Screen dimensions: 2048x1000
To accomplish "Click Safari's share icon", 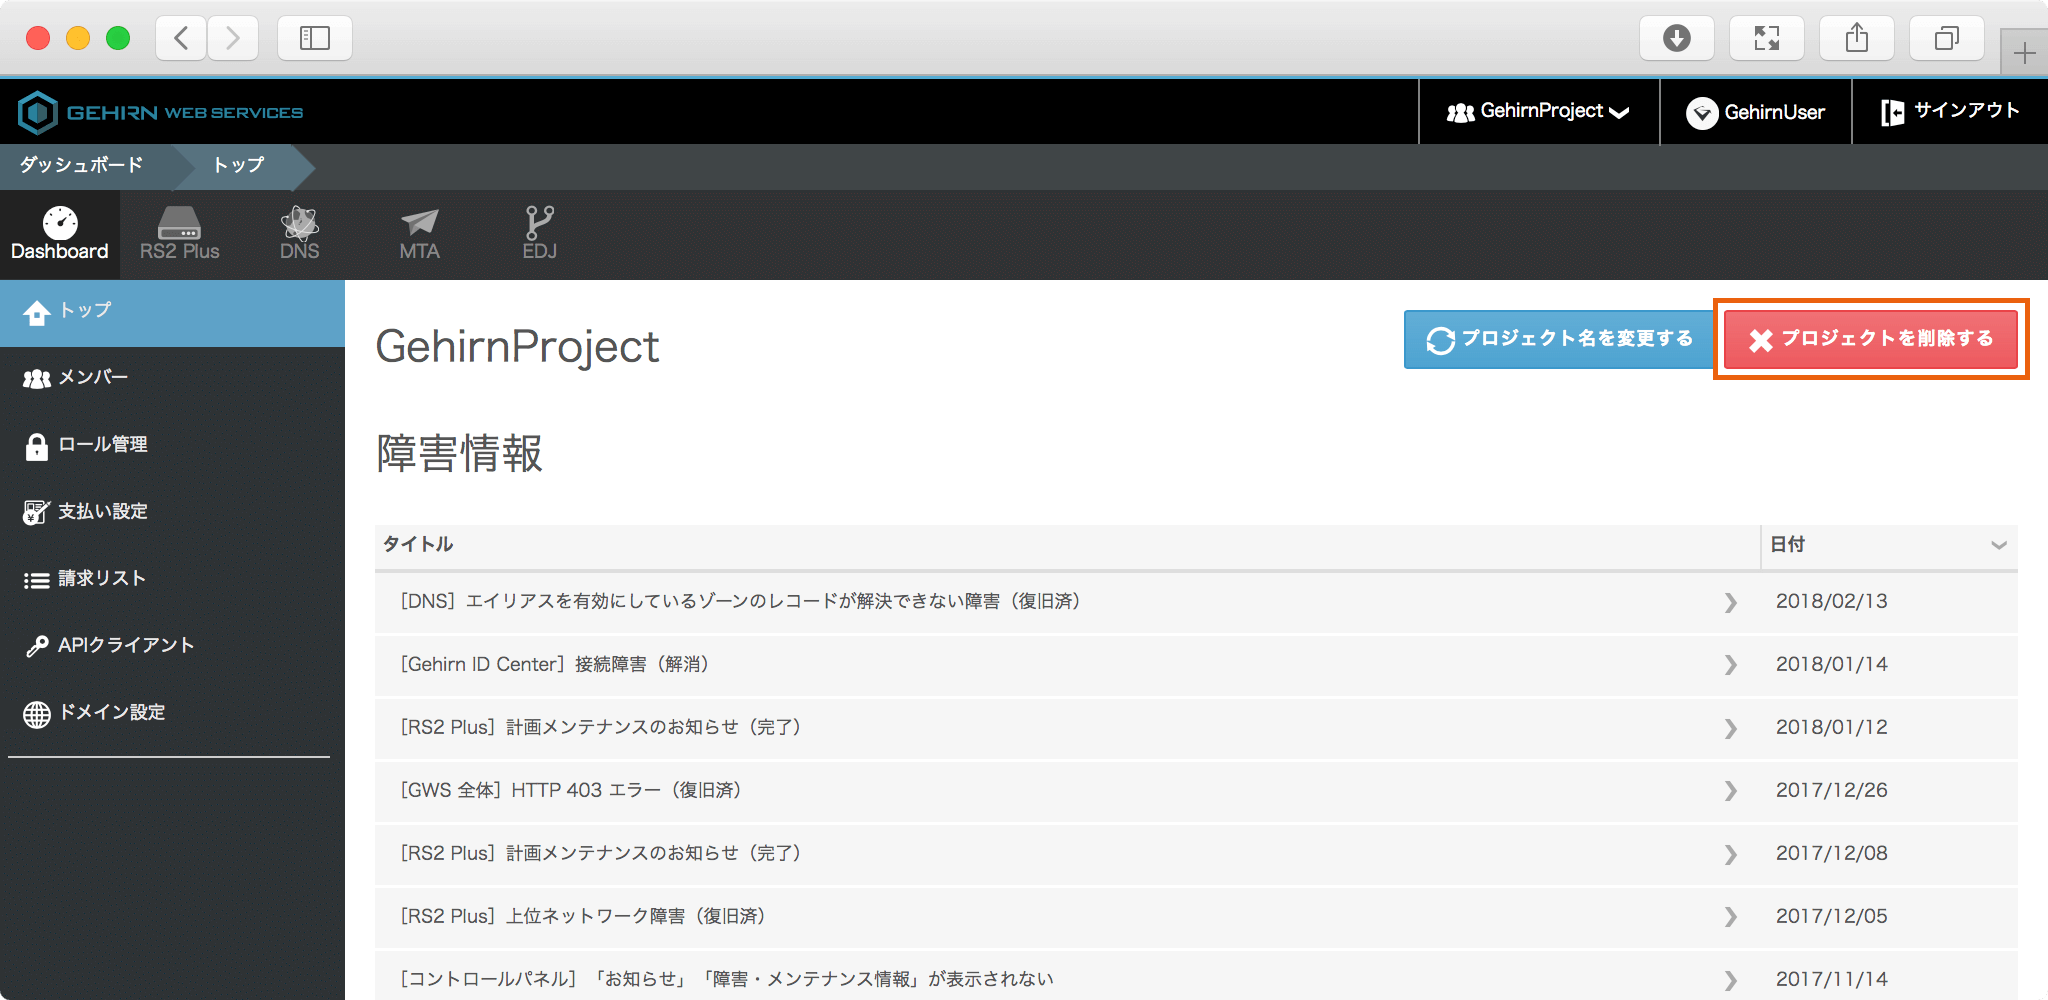I will [1856, 38].
